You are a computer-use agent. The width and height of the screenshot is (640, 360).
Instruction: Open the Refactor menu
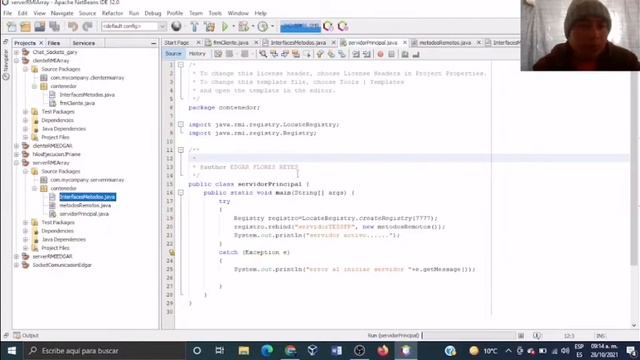click(112, 13)
